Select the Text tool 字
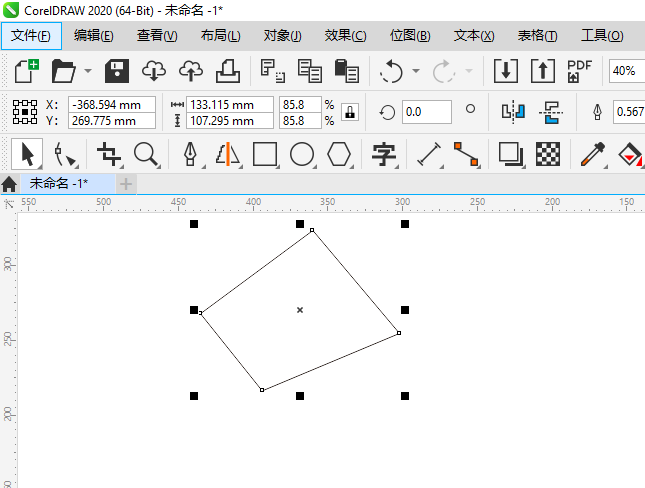 pyautogui.click(x=384, y=154)
